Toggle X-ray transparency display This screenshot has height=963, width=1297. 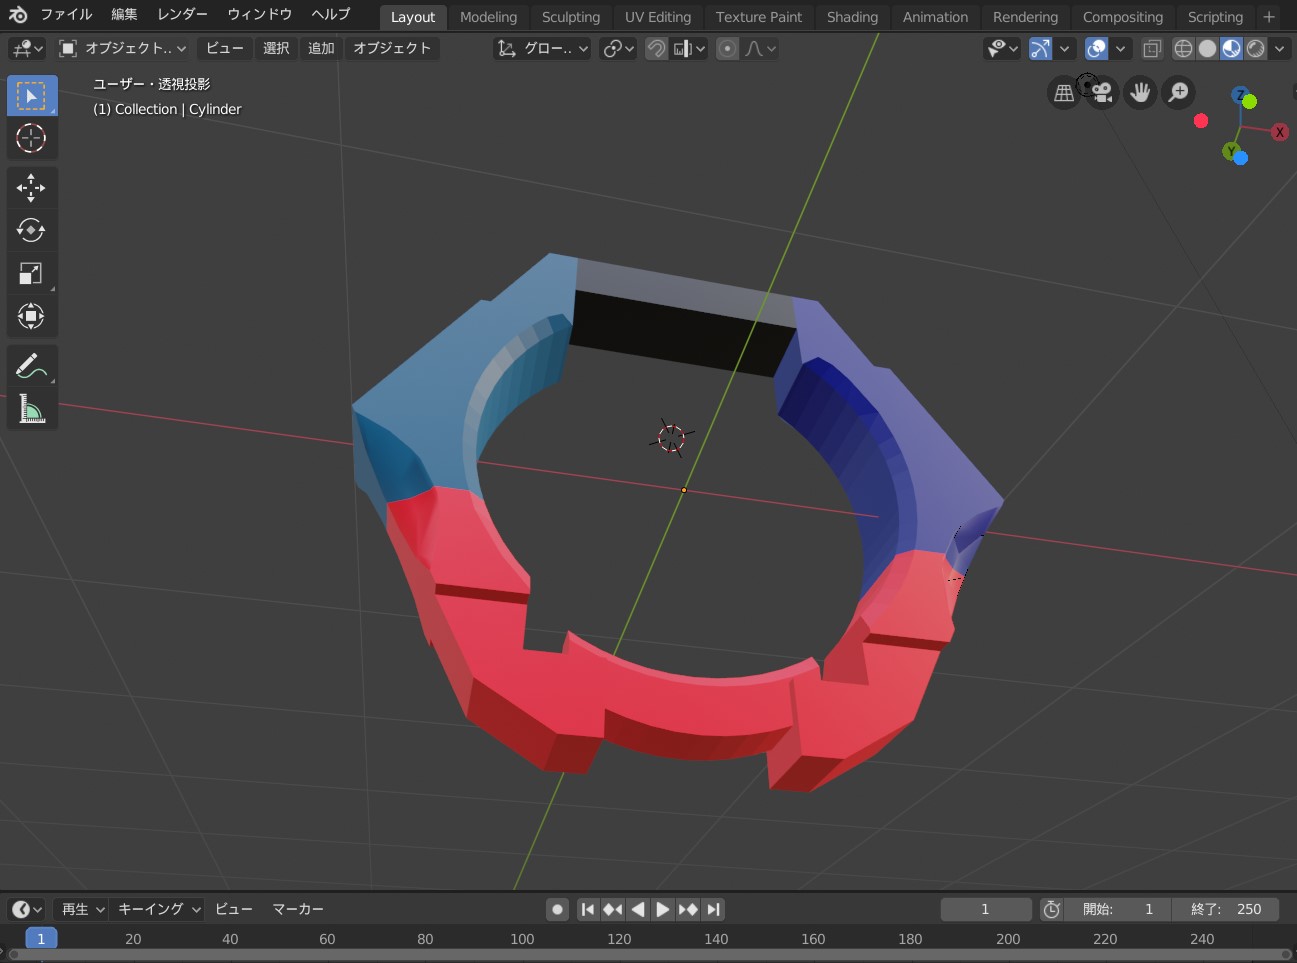(x=1152, y=49)
